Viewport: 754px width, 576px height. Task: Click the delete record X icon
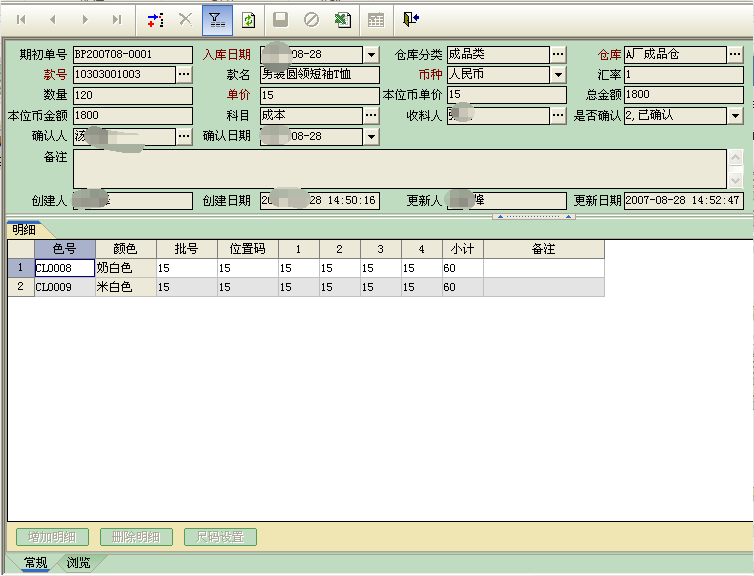pos(185,19)
